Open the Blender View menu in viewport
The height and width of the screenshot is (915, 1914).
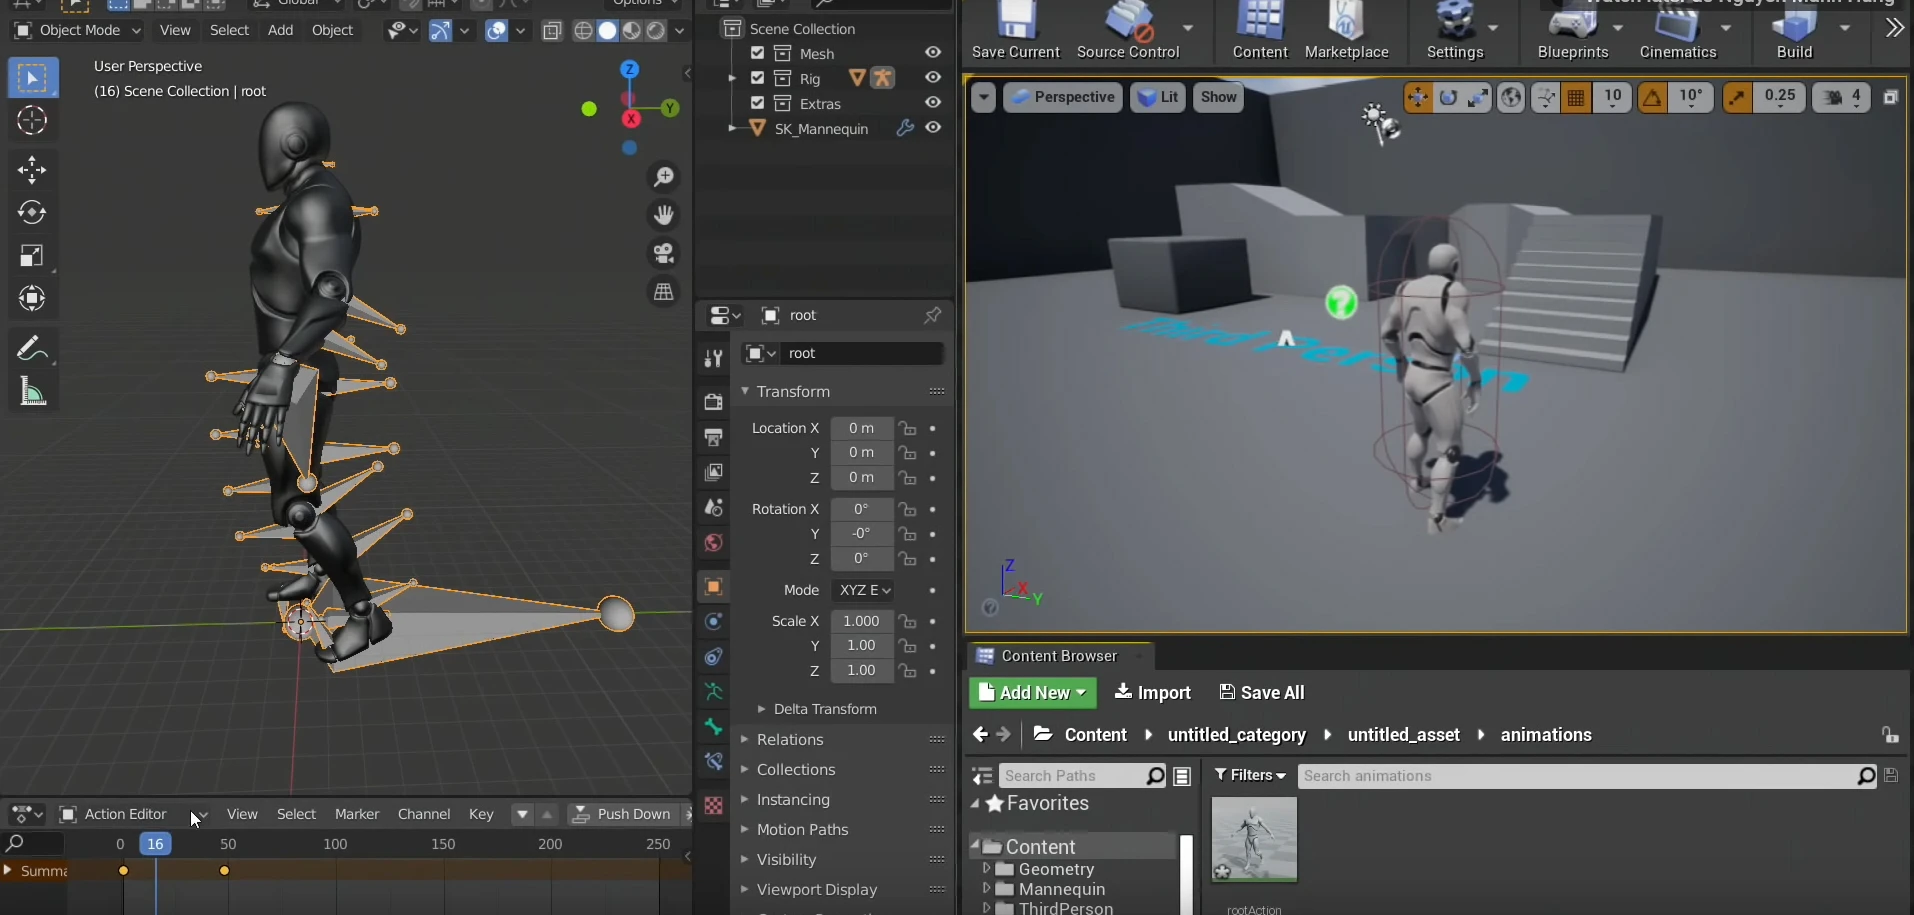pos(175,30)
